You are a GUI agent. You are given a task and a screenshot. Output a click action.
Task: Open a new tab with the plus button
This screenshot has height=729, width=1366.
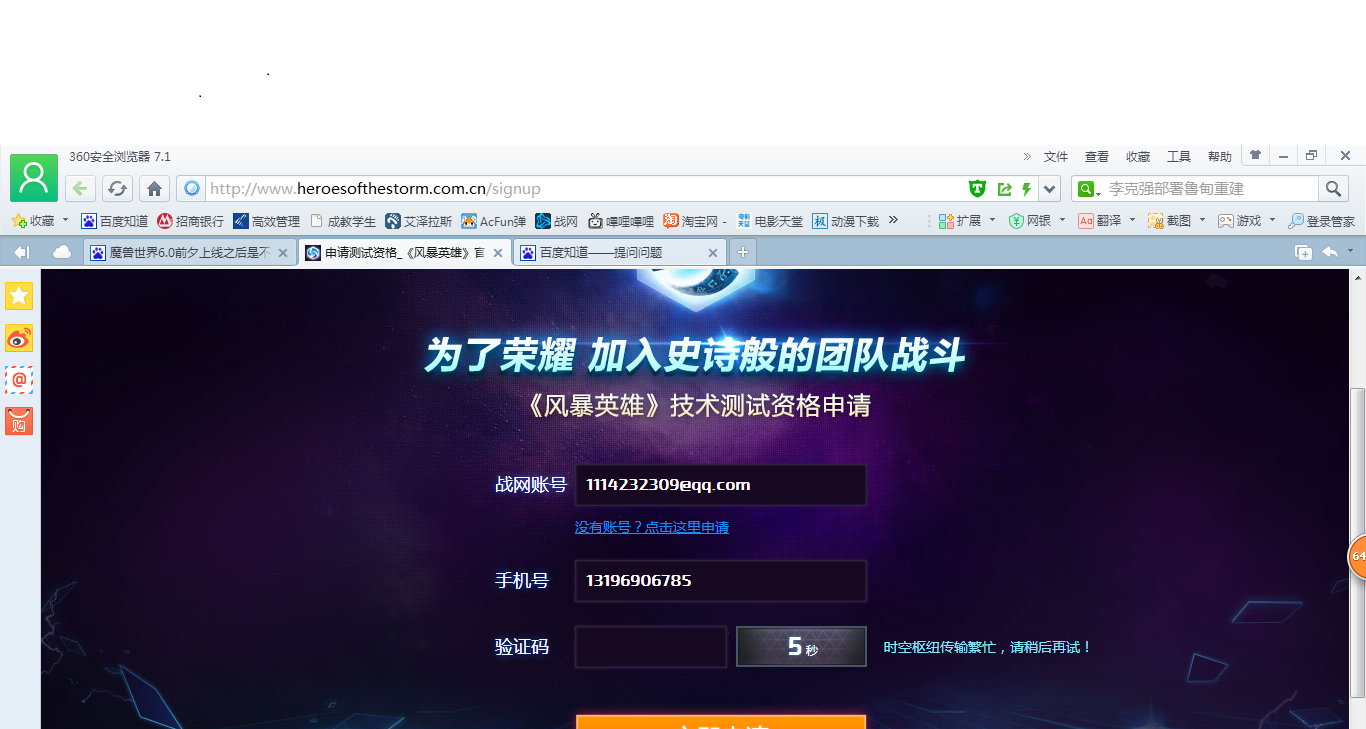click(x=742, y=252)
